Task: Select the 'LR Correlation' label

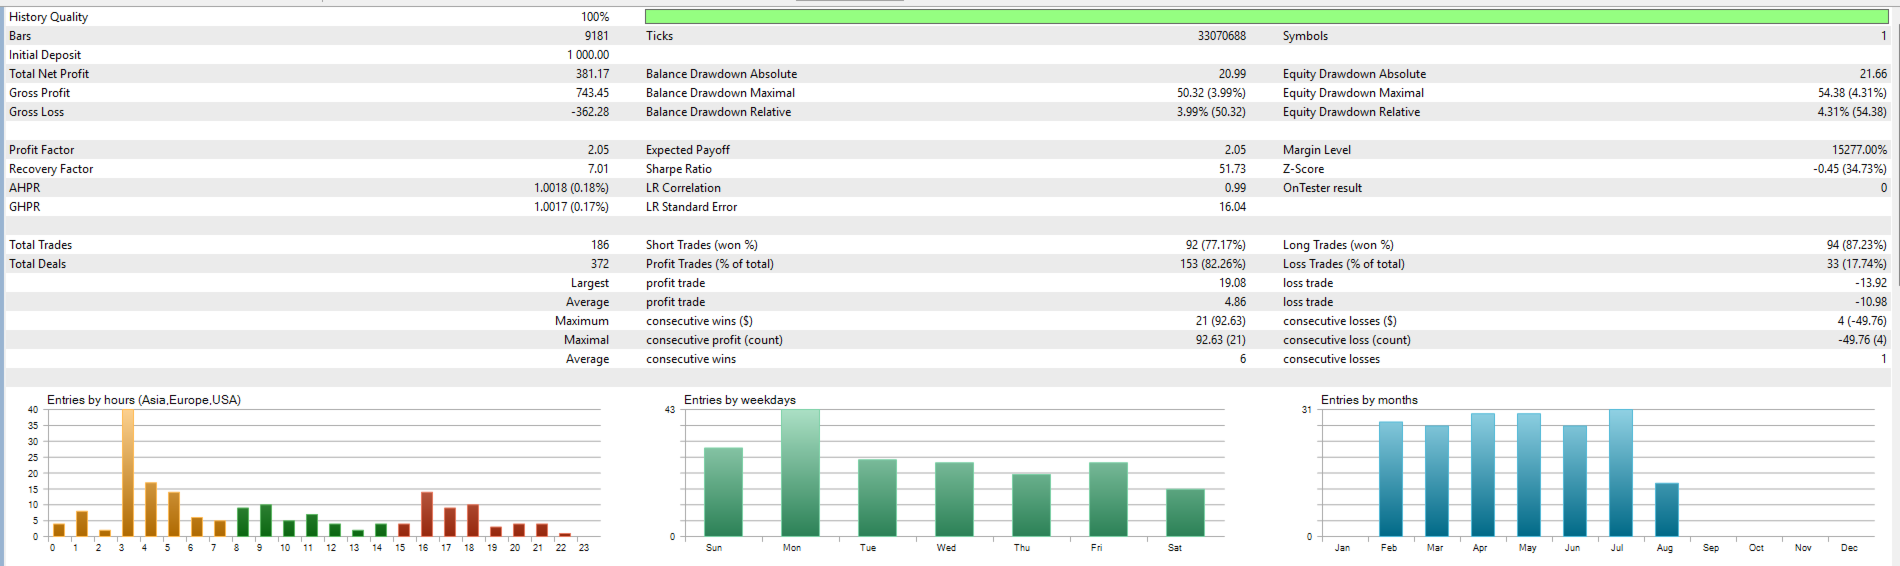Action: pos(683,188)
